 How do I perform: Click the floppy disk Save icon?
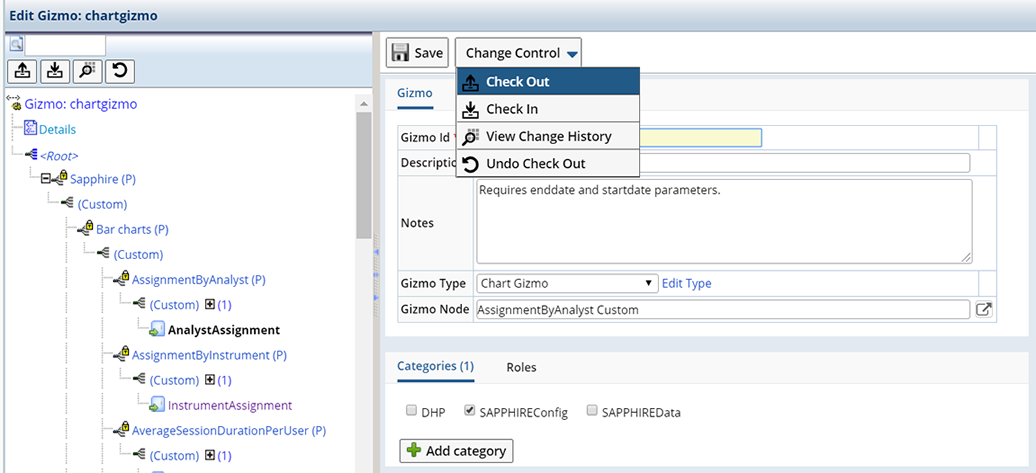[x=400, y=53]
